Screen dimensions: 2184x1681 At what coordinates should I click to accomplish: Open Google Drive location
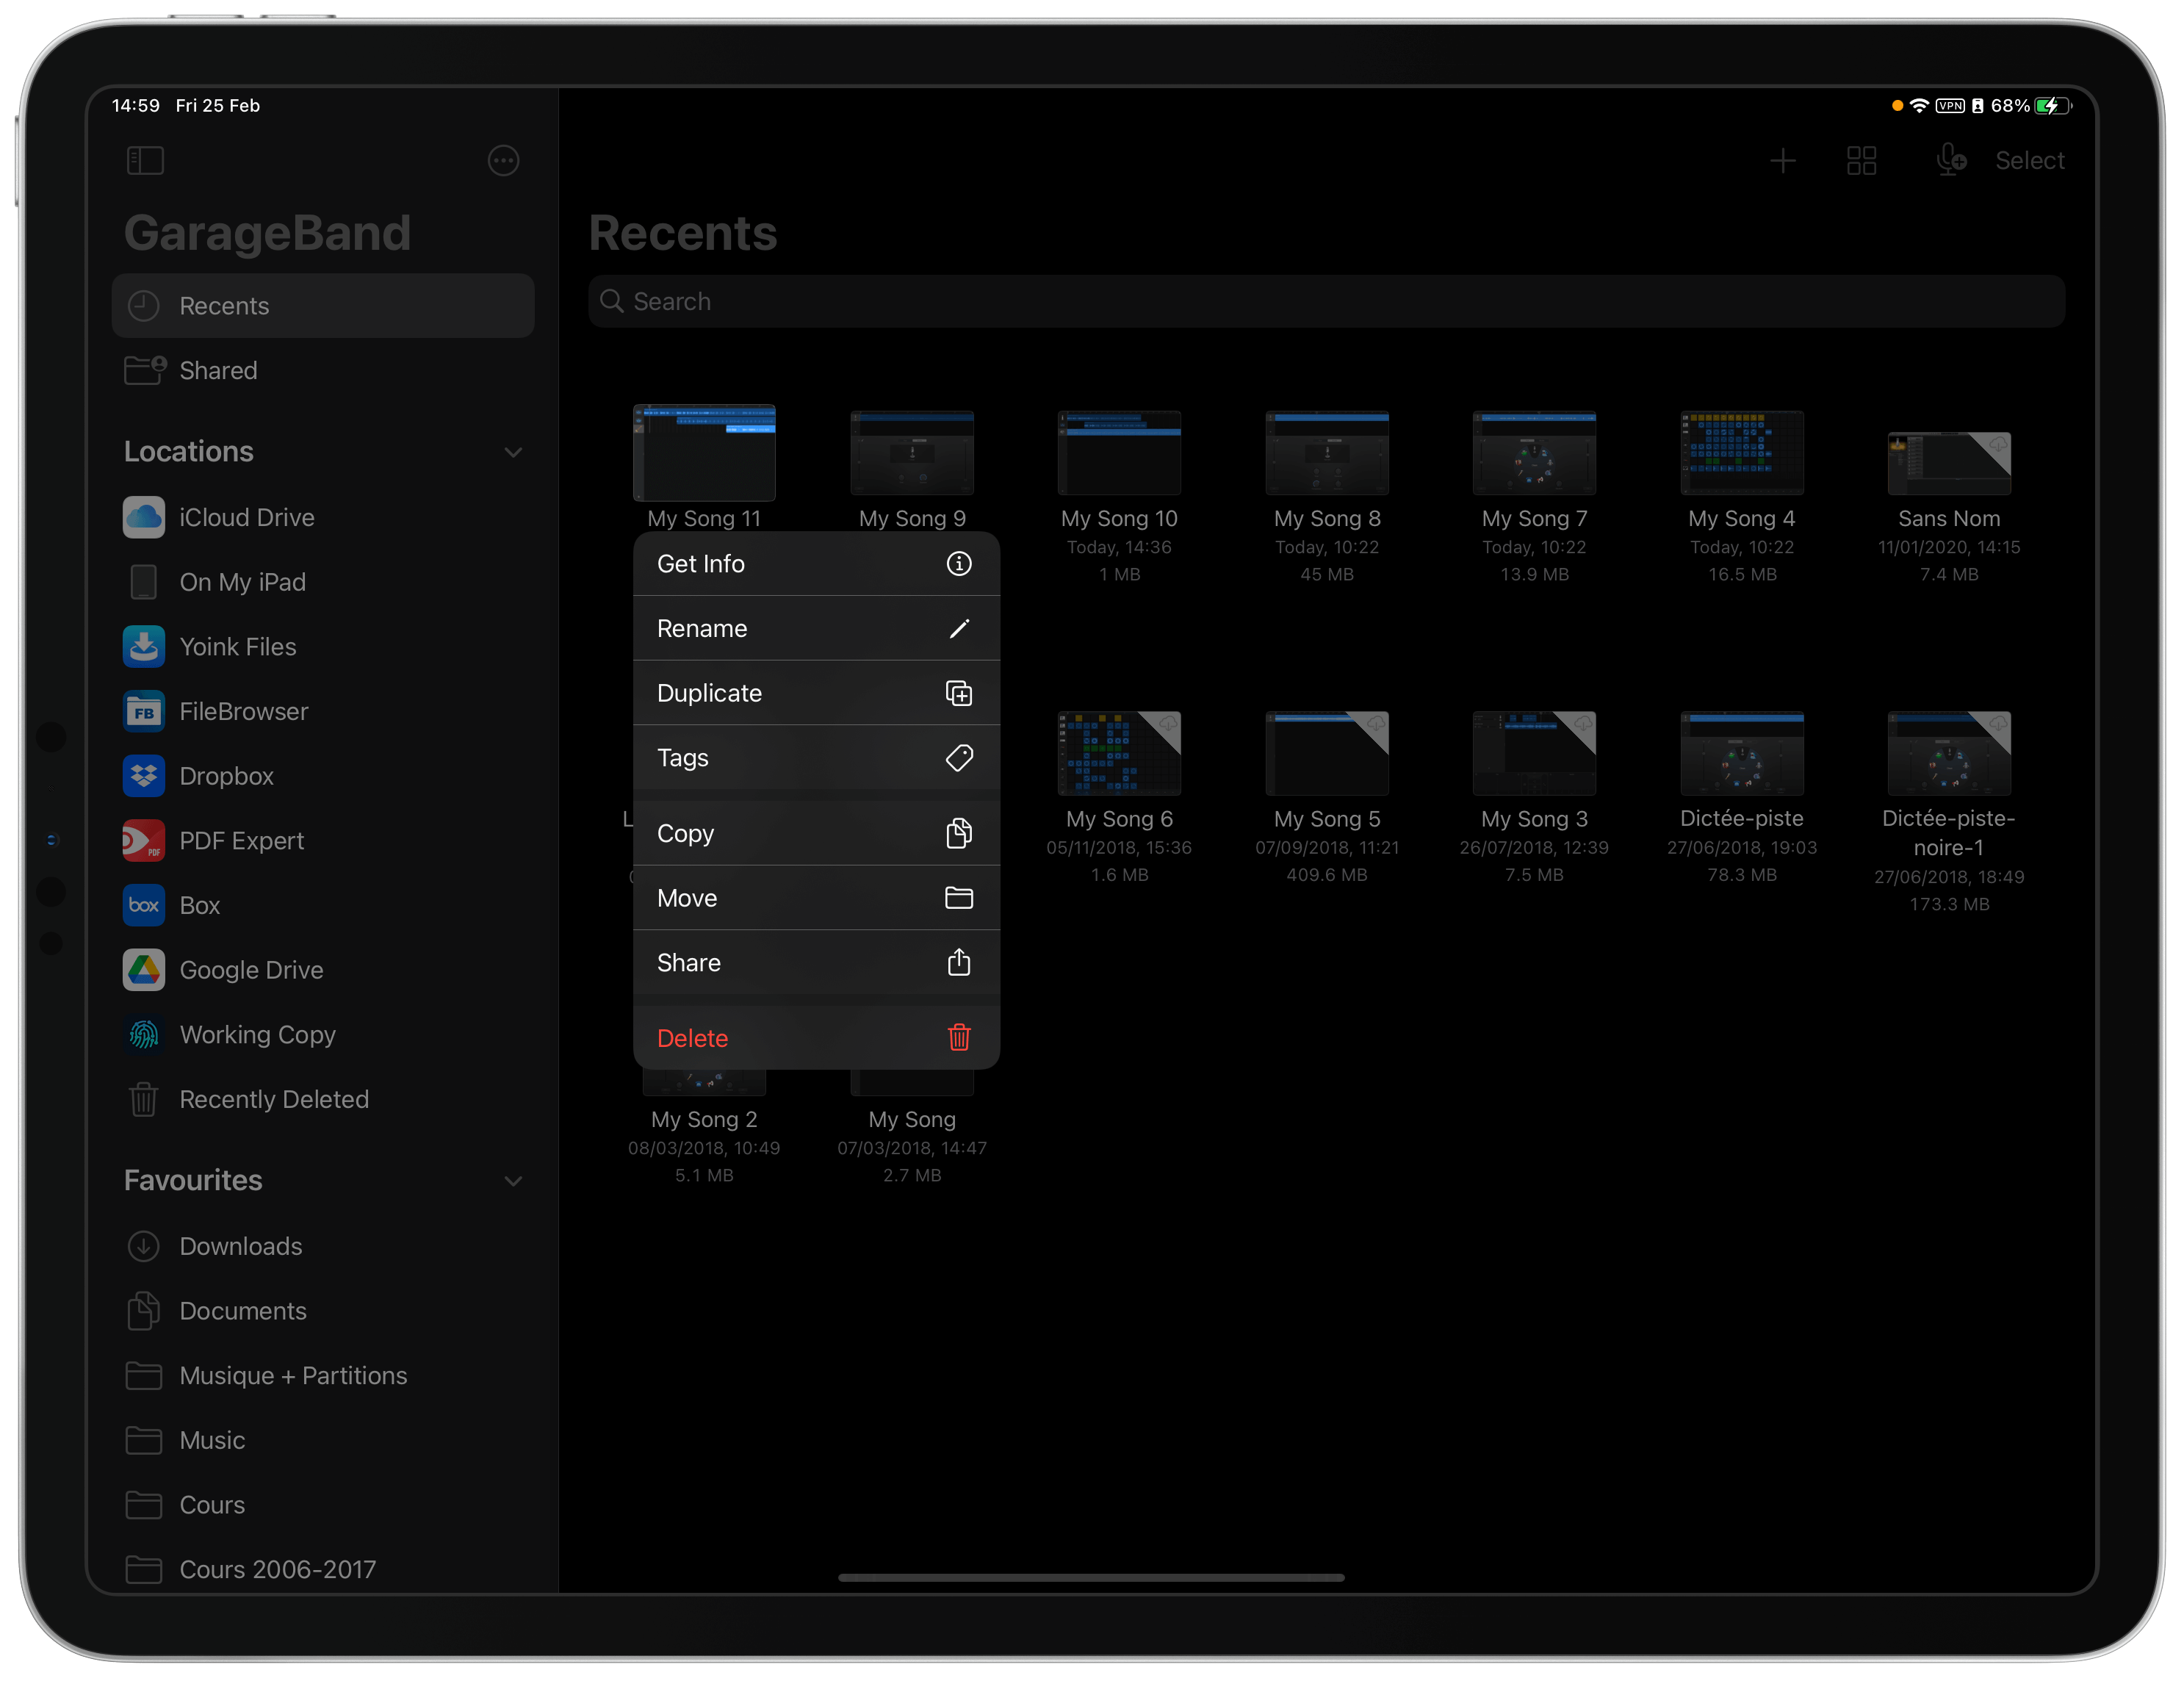250,970
